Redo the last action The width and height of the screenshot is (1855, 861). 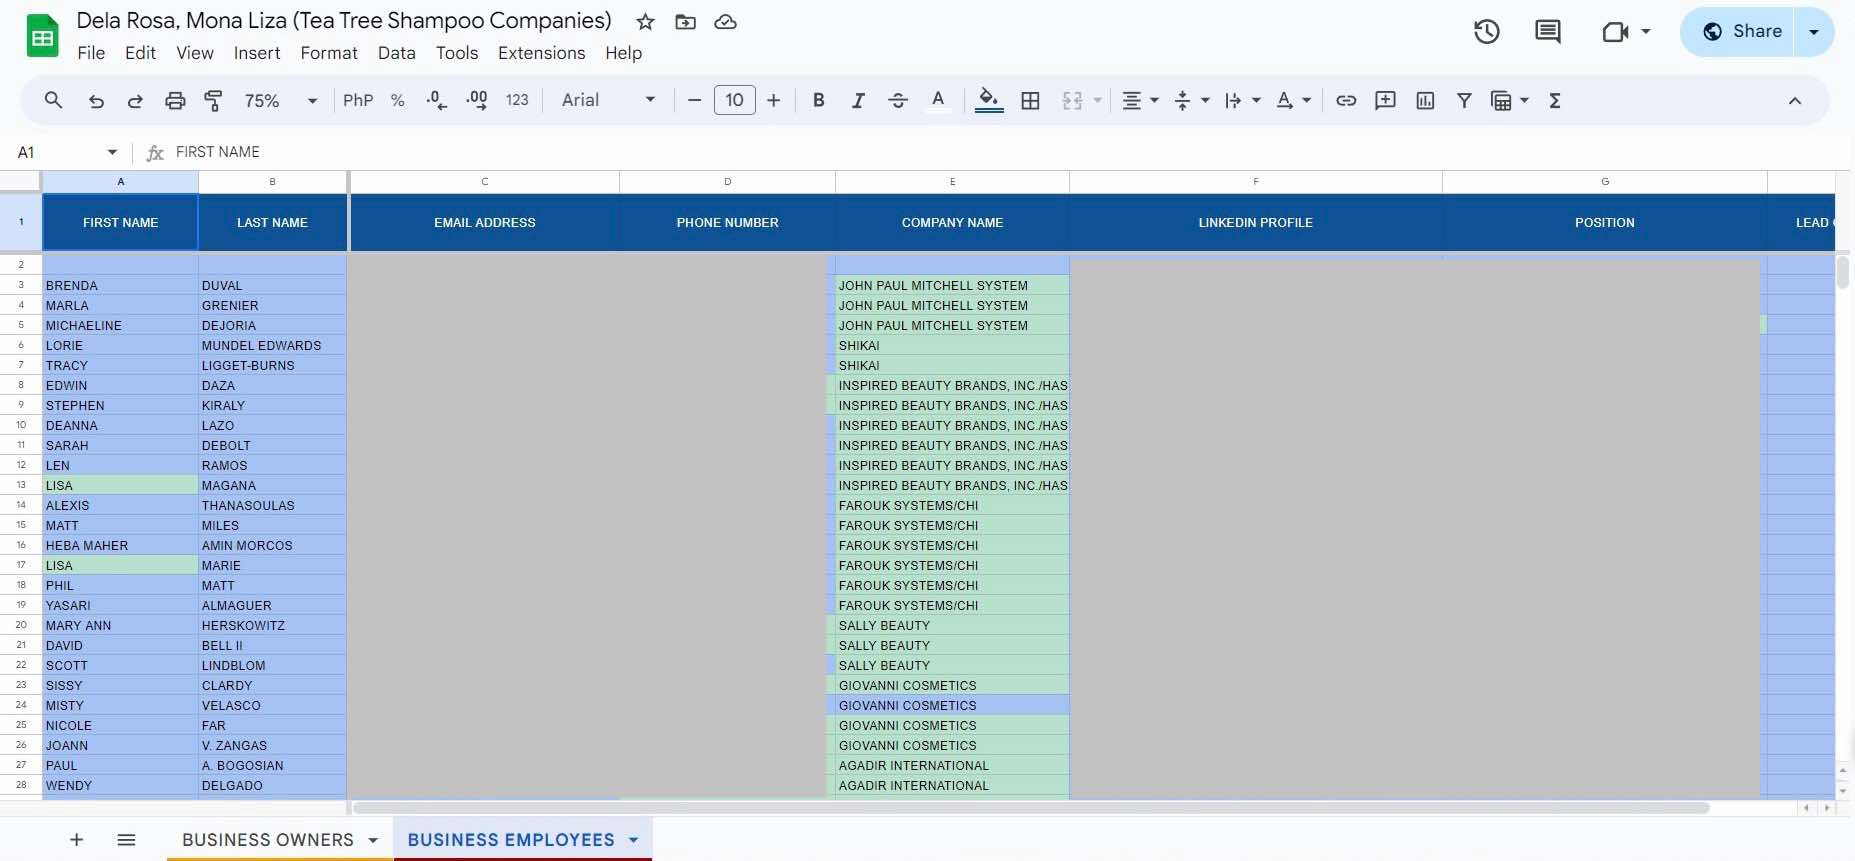(135, 100)
